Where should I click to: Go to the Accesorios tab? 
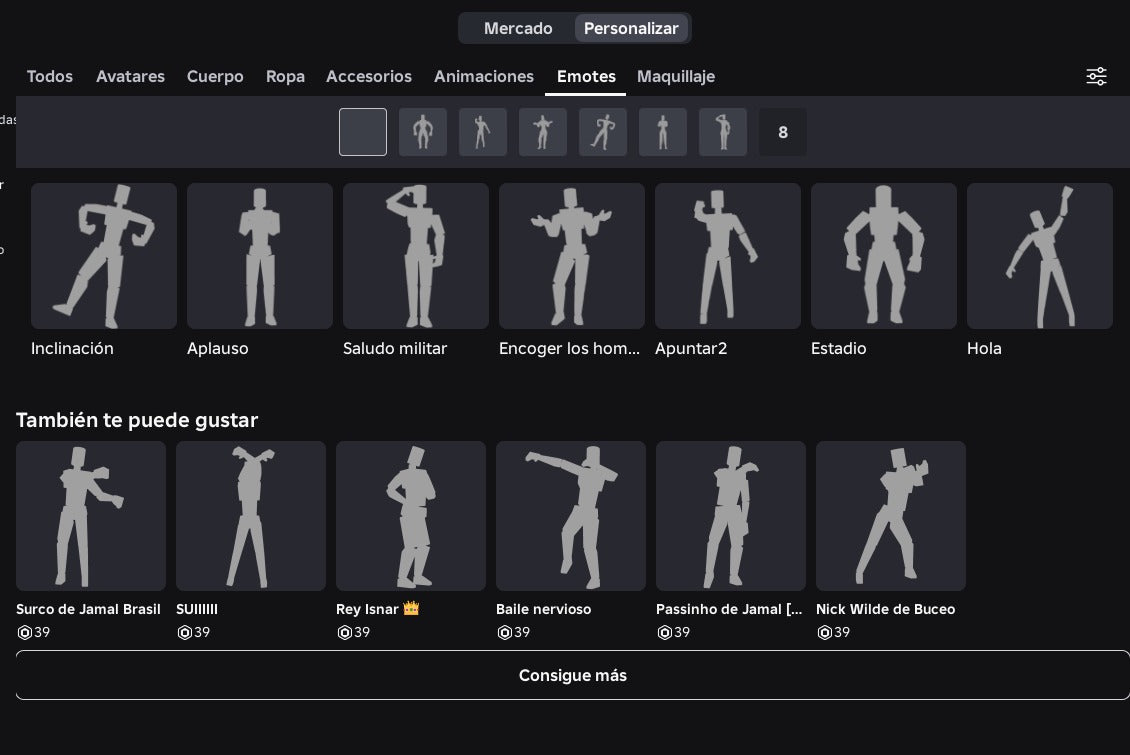tap(368, 76)
